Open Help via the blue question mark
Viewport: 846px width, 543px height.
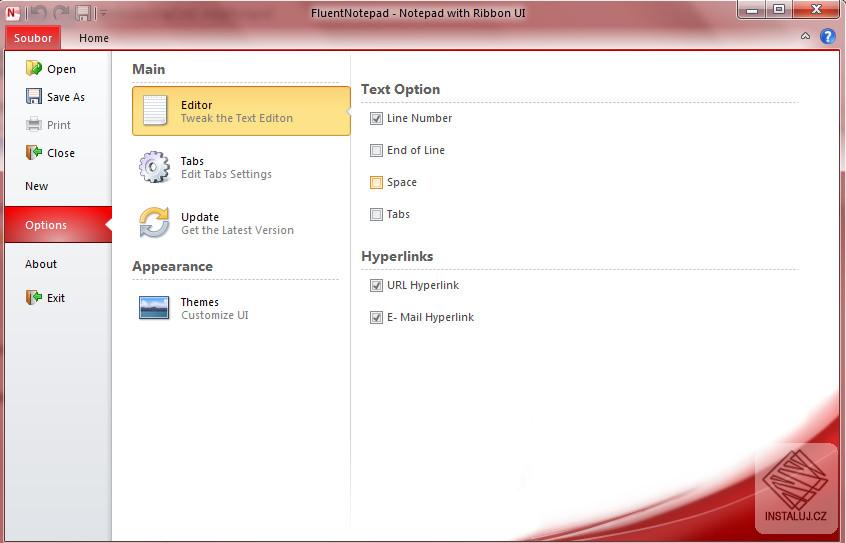click(x=828, y=36)
